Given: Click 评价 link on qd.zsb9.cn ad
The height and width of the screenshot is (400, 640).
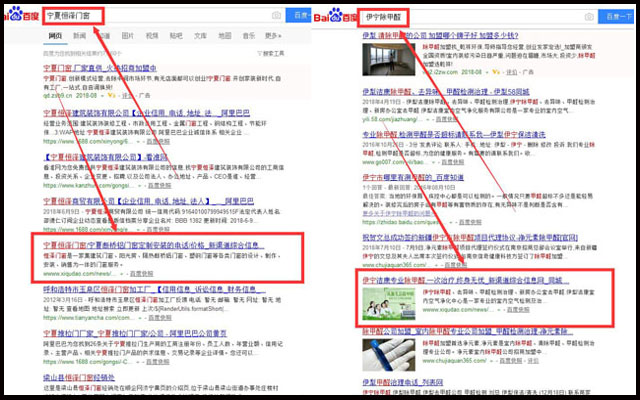Looking at the screenshot, I should coord(127,96).
